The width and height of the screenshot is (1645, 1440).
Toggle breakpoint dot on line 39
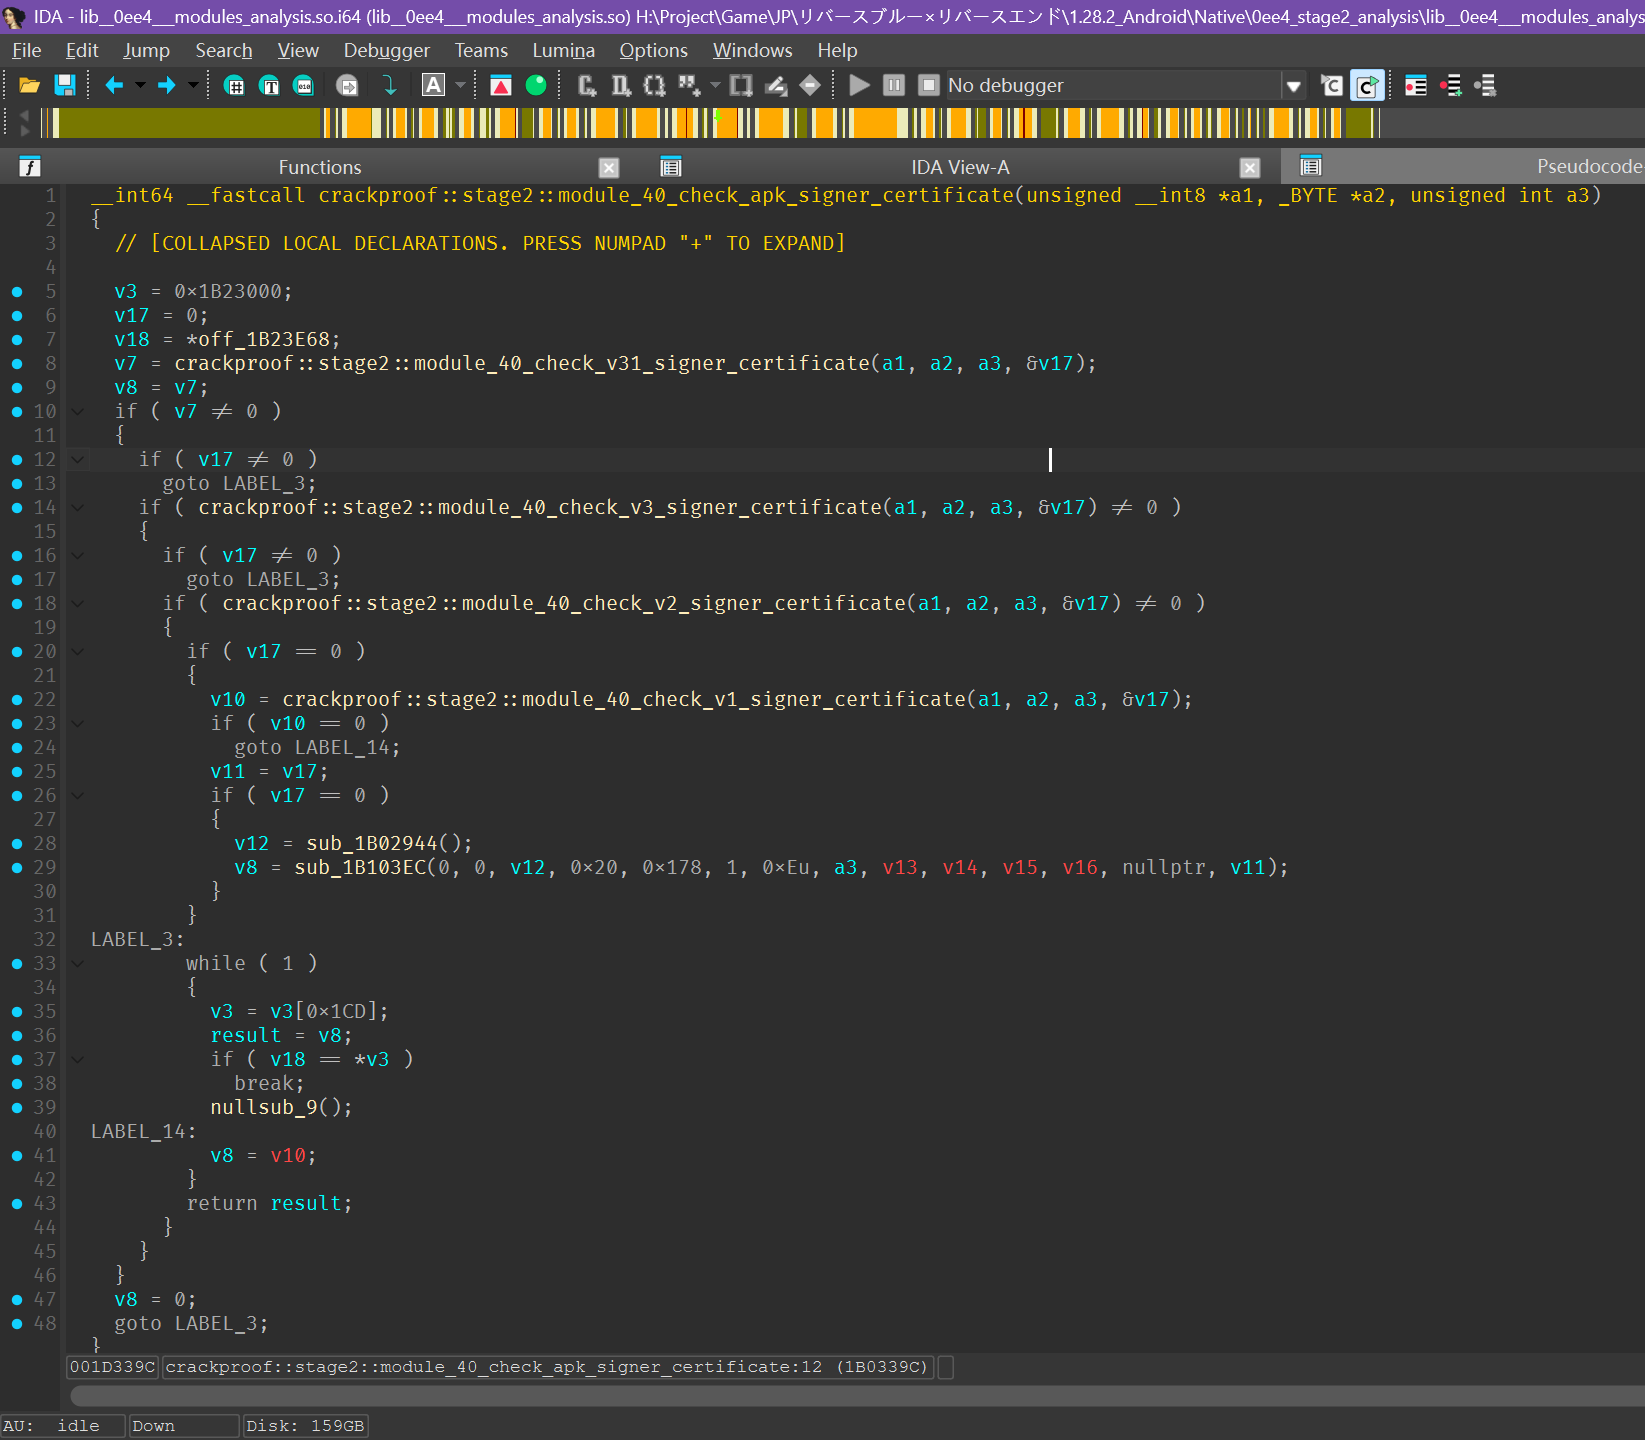pyautogui.click(x=17, y=1108)
